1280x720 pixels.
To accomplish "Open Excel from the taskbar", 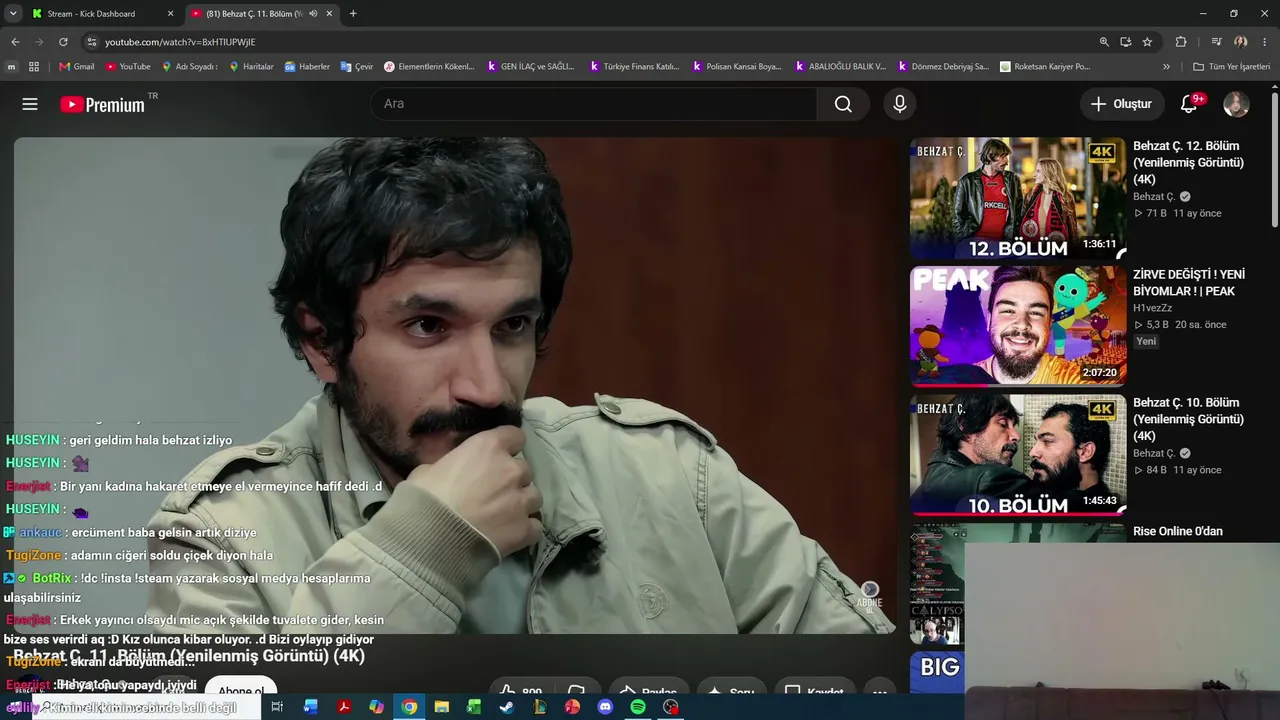I will click(x=474, y=707).
